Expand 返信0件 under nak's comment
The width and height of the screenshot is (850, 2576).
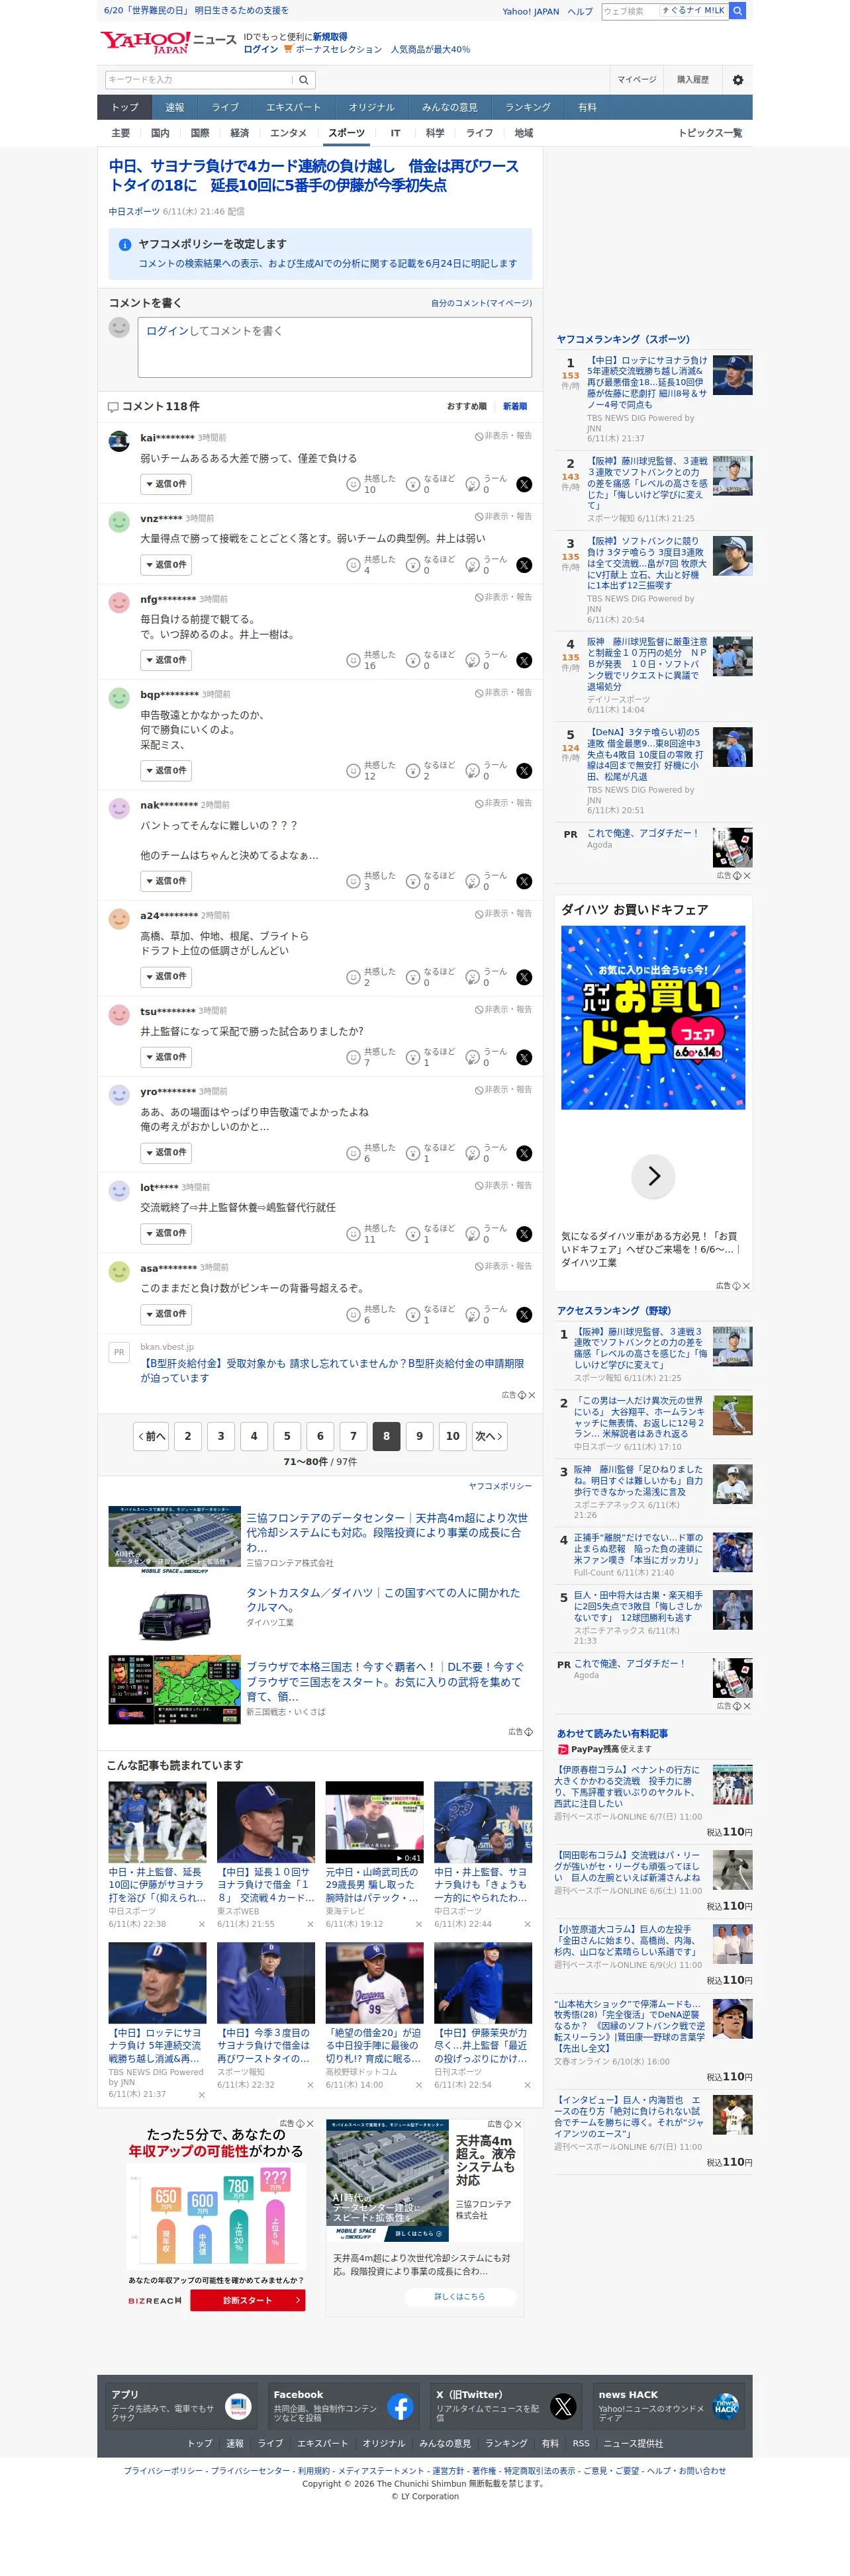click(x=166, y=881)
